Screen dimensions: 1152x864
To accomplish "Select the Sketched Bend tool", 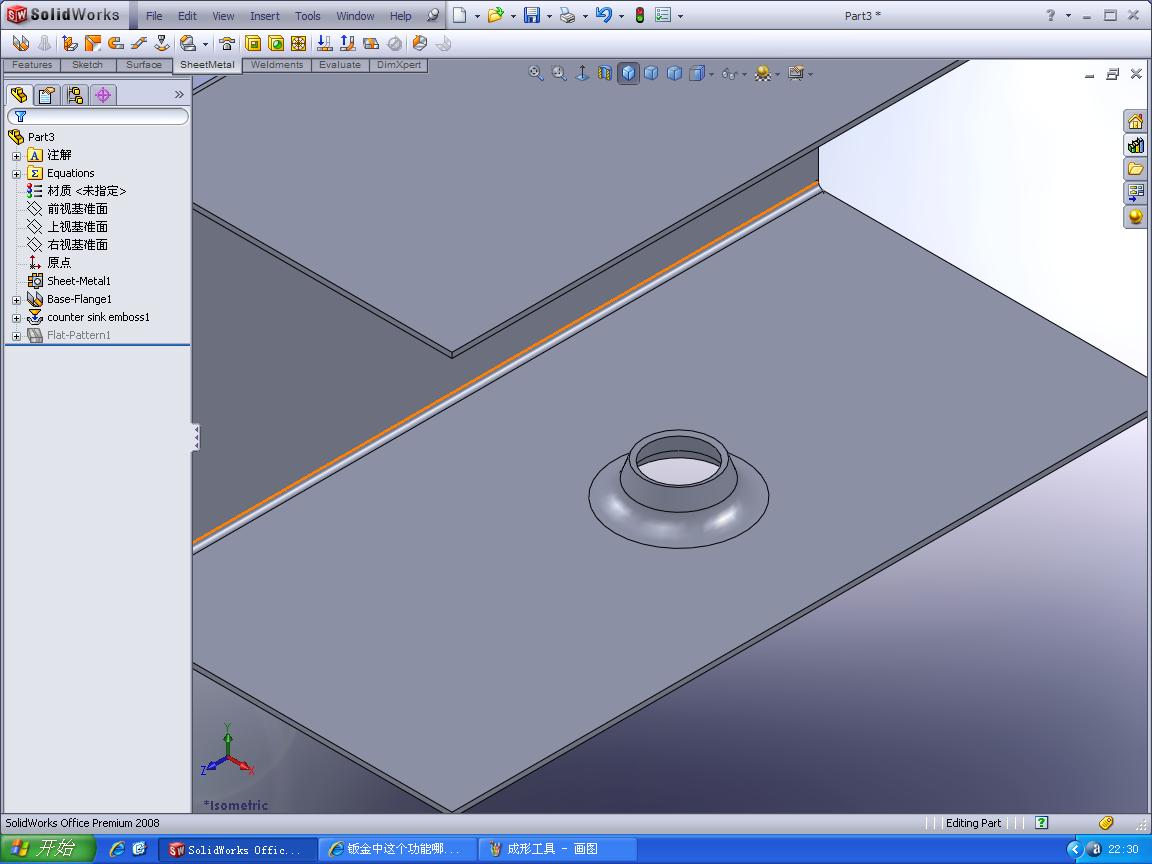I will [x=161, y=43].
